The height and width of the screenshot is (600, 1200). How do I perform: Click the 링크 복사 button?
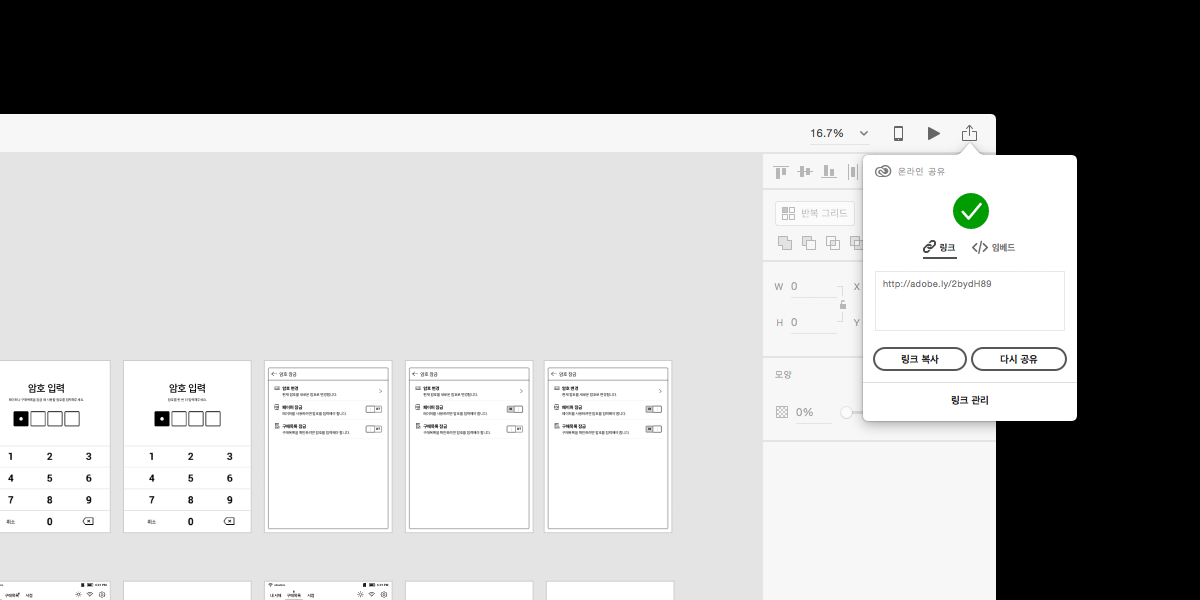coord(919,359)
